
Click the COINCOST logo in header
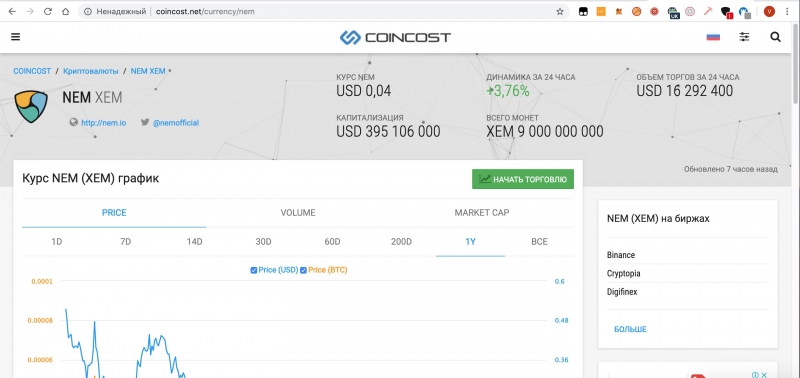(395, 37)
